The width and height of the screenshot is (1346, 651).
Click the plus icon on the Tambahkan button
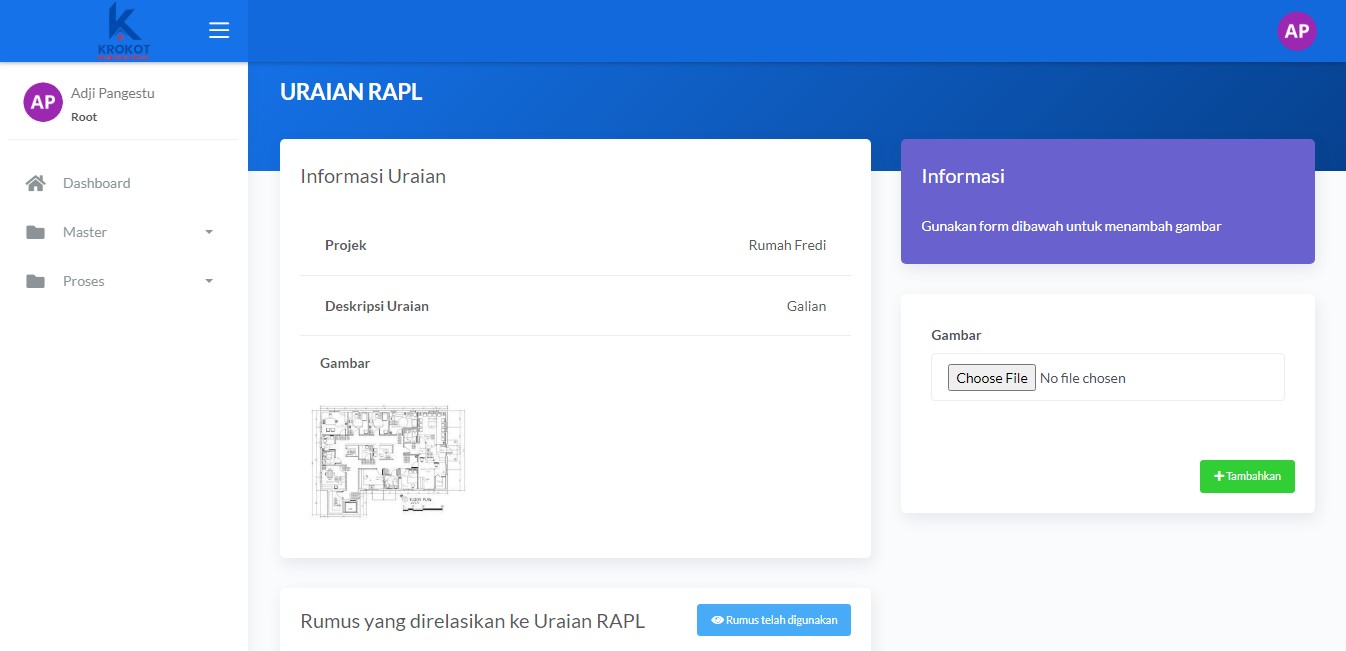pos(1219,477)
